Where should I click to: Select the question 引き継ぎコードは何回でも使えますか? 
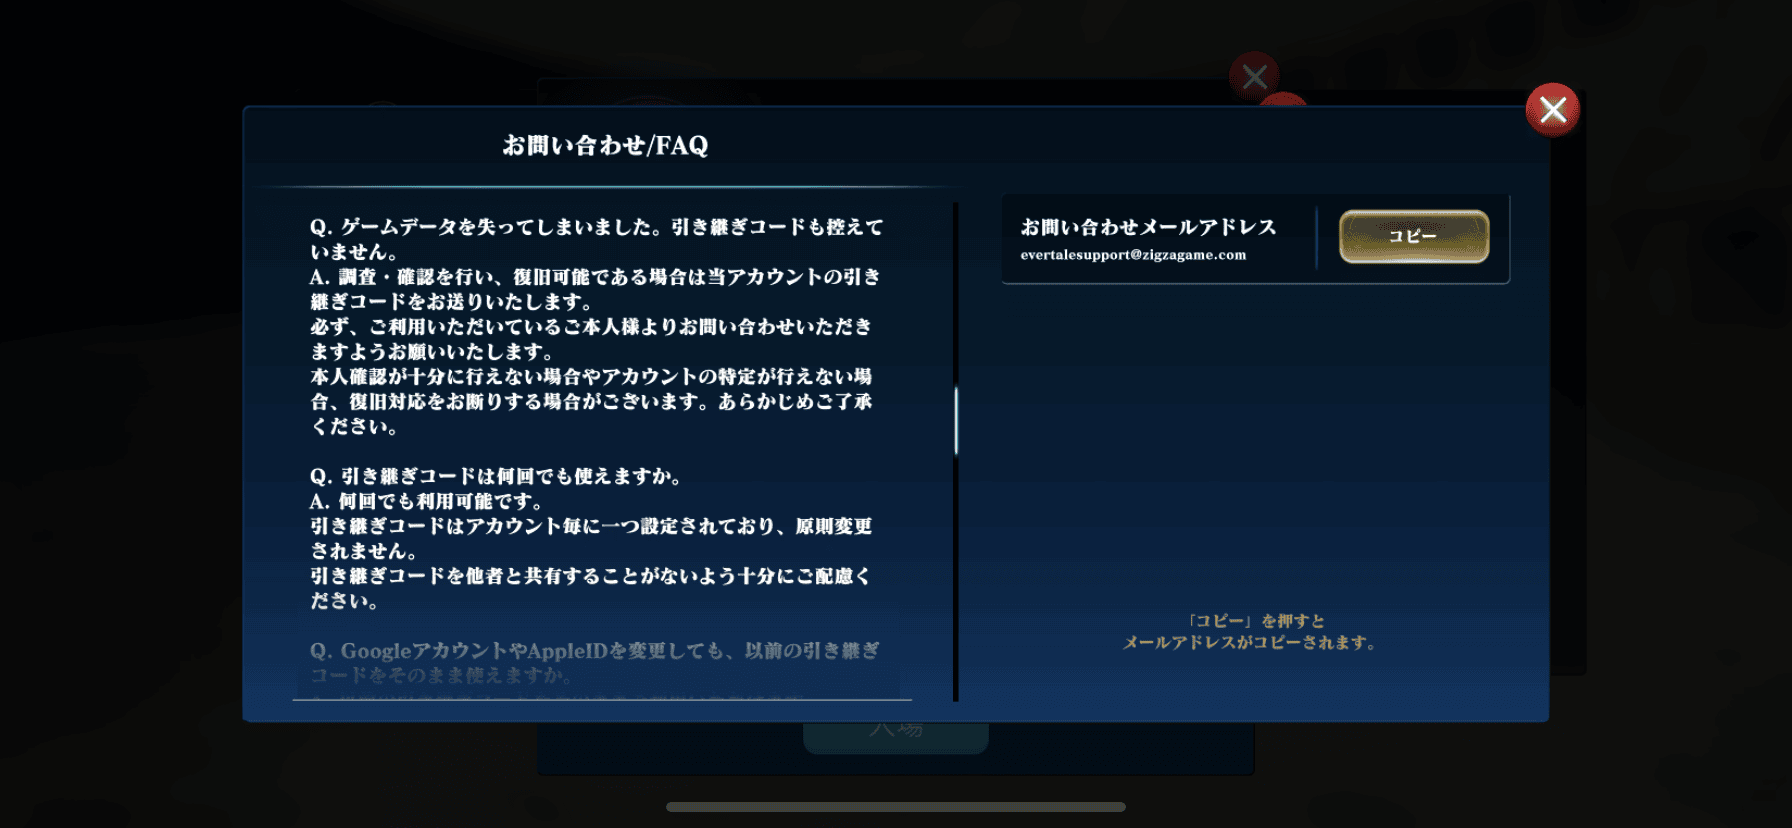point(496,476)
